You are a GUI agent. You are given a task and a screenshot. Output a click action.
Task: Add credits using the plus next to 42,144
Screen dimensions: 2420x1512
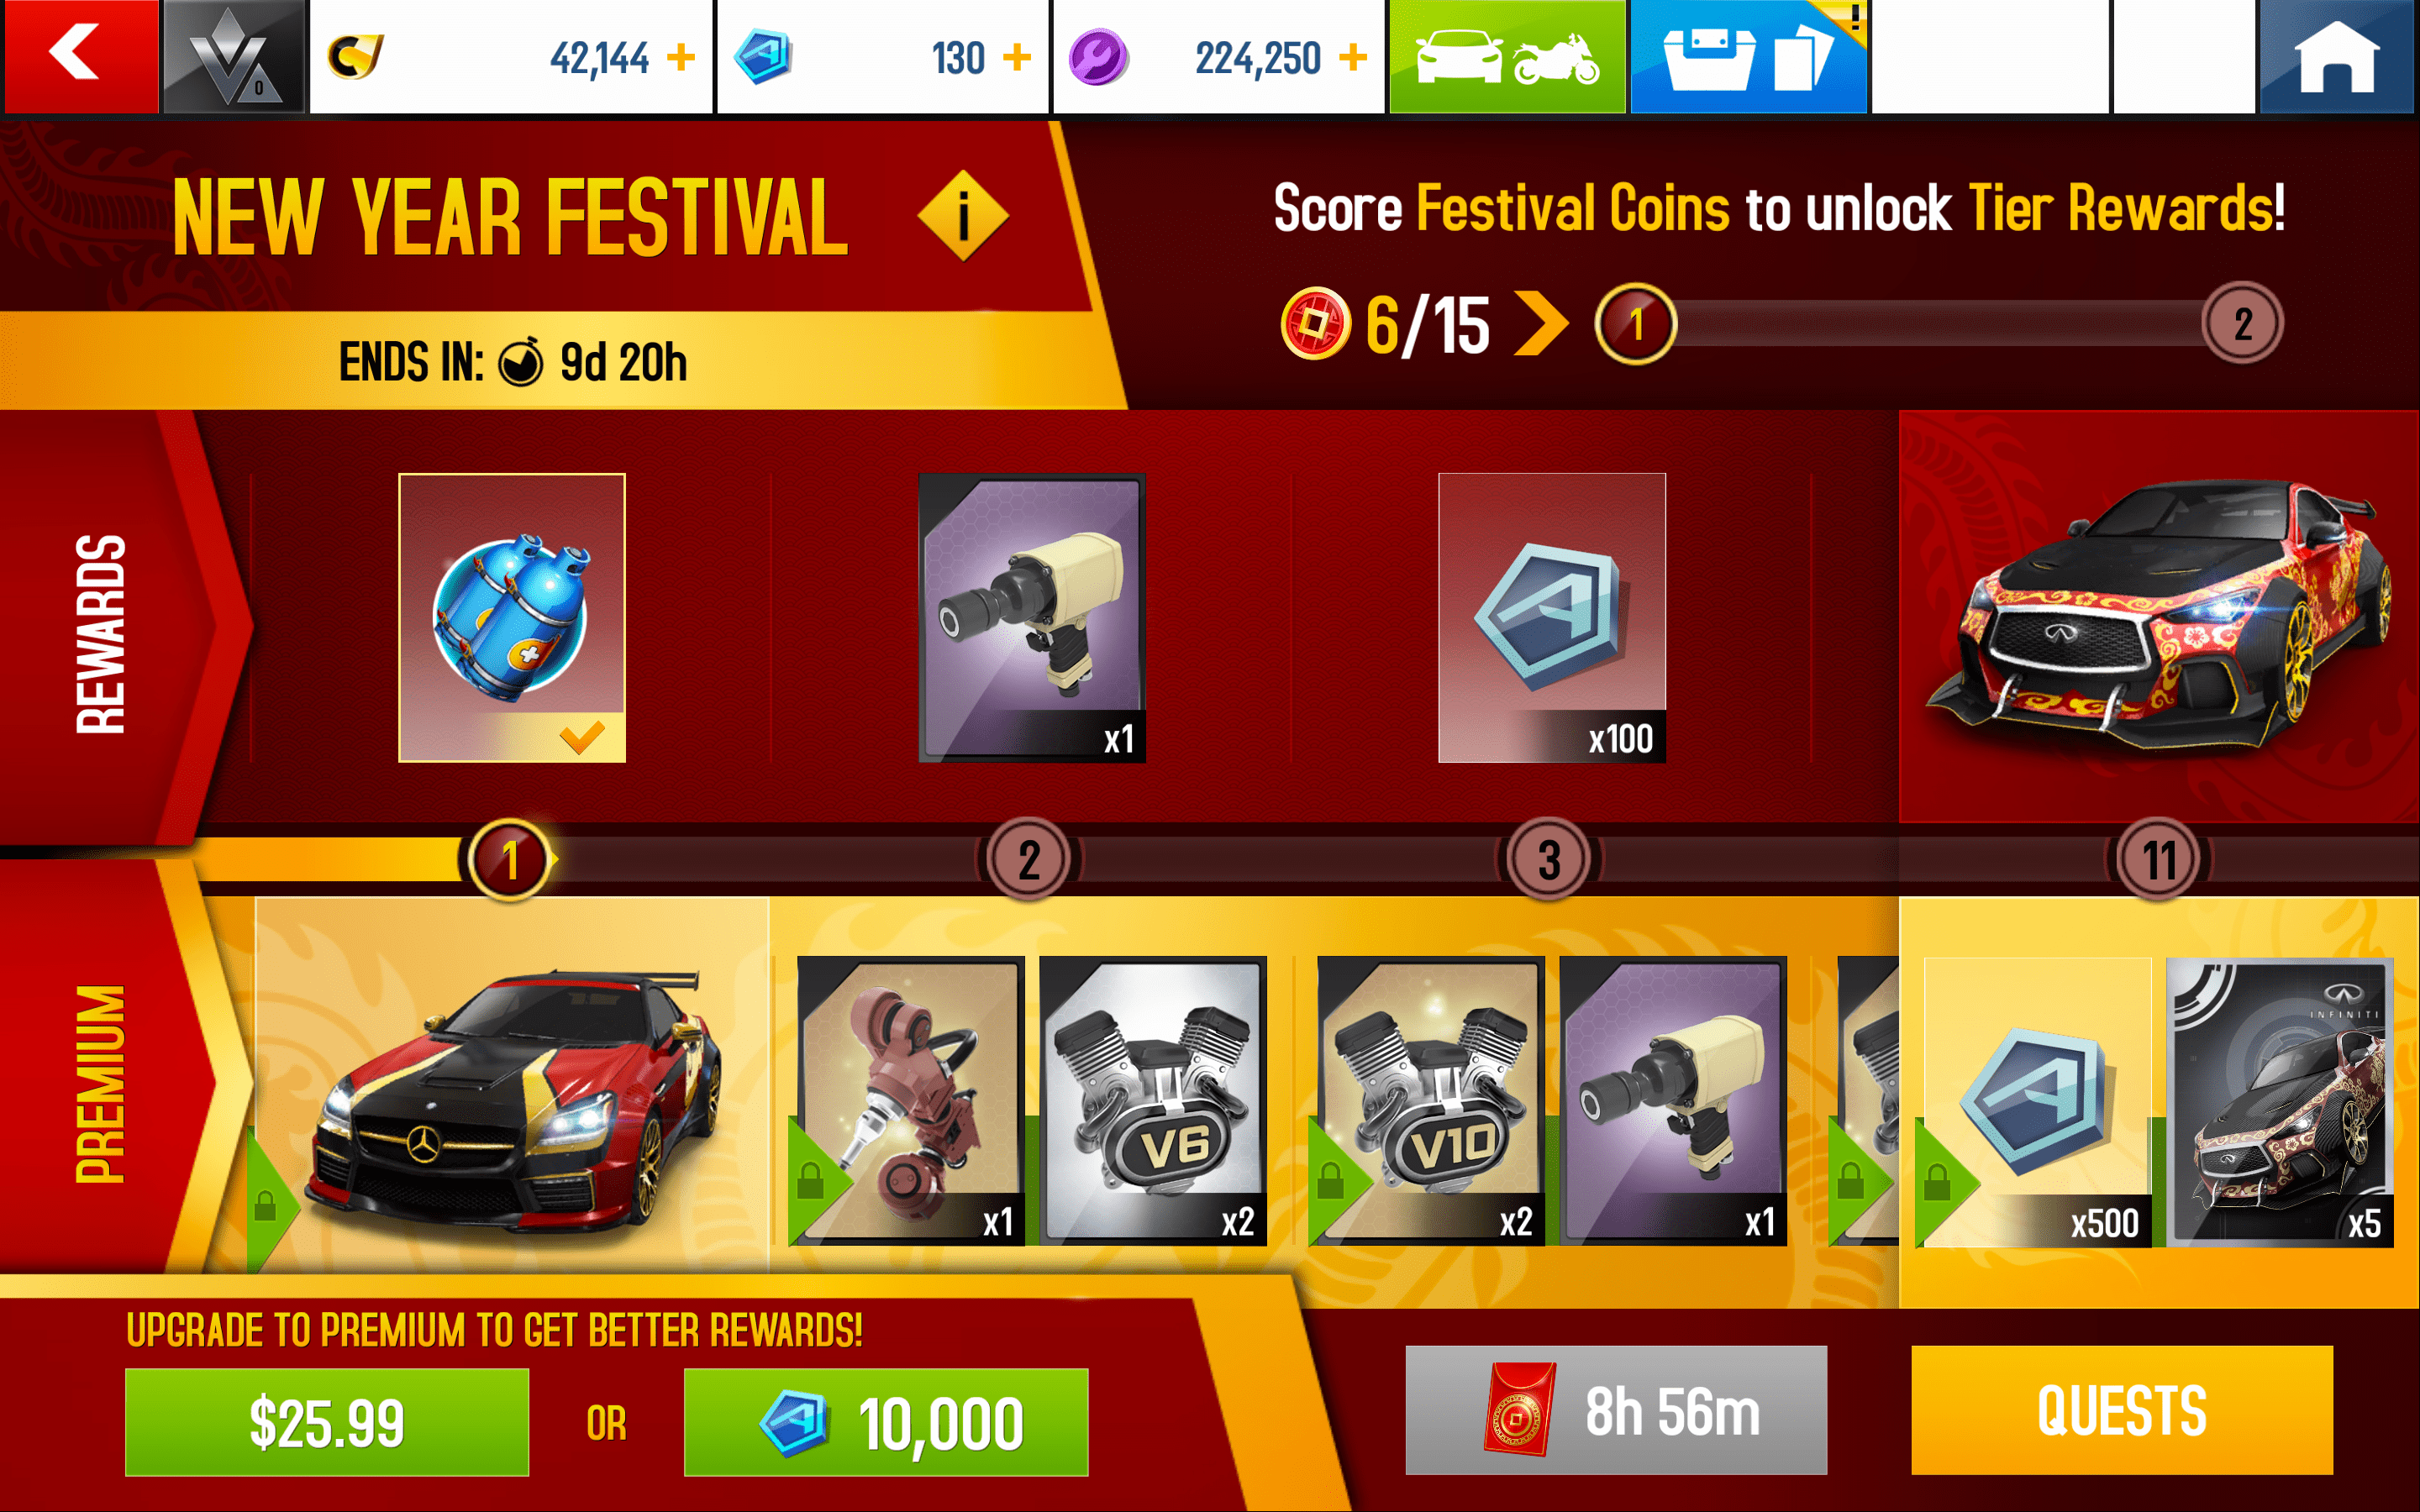(681, 57)
